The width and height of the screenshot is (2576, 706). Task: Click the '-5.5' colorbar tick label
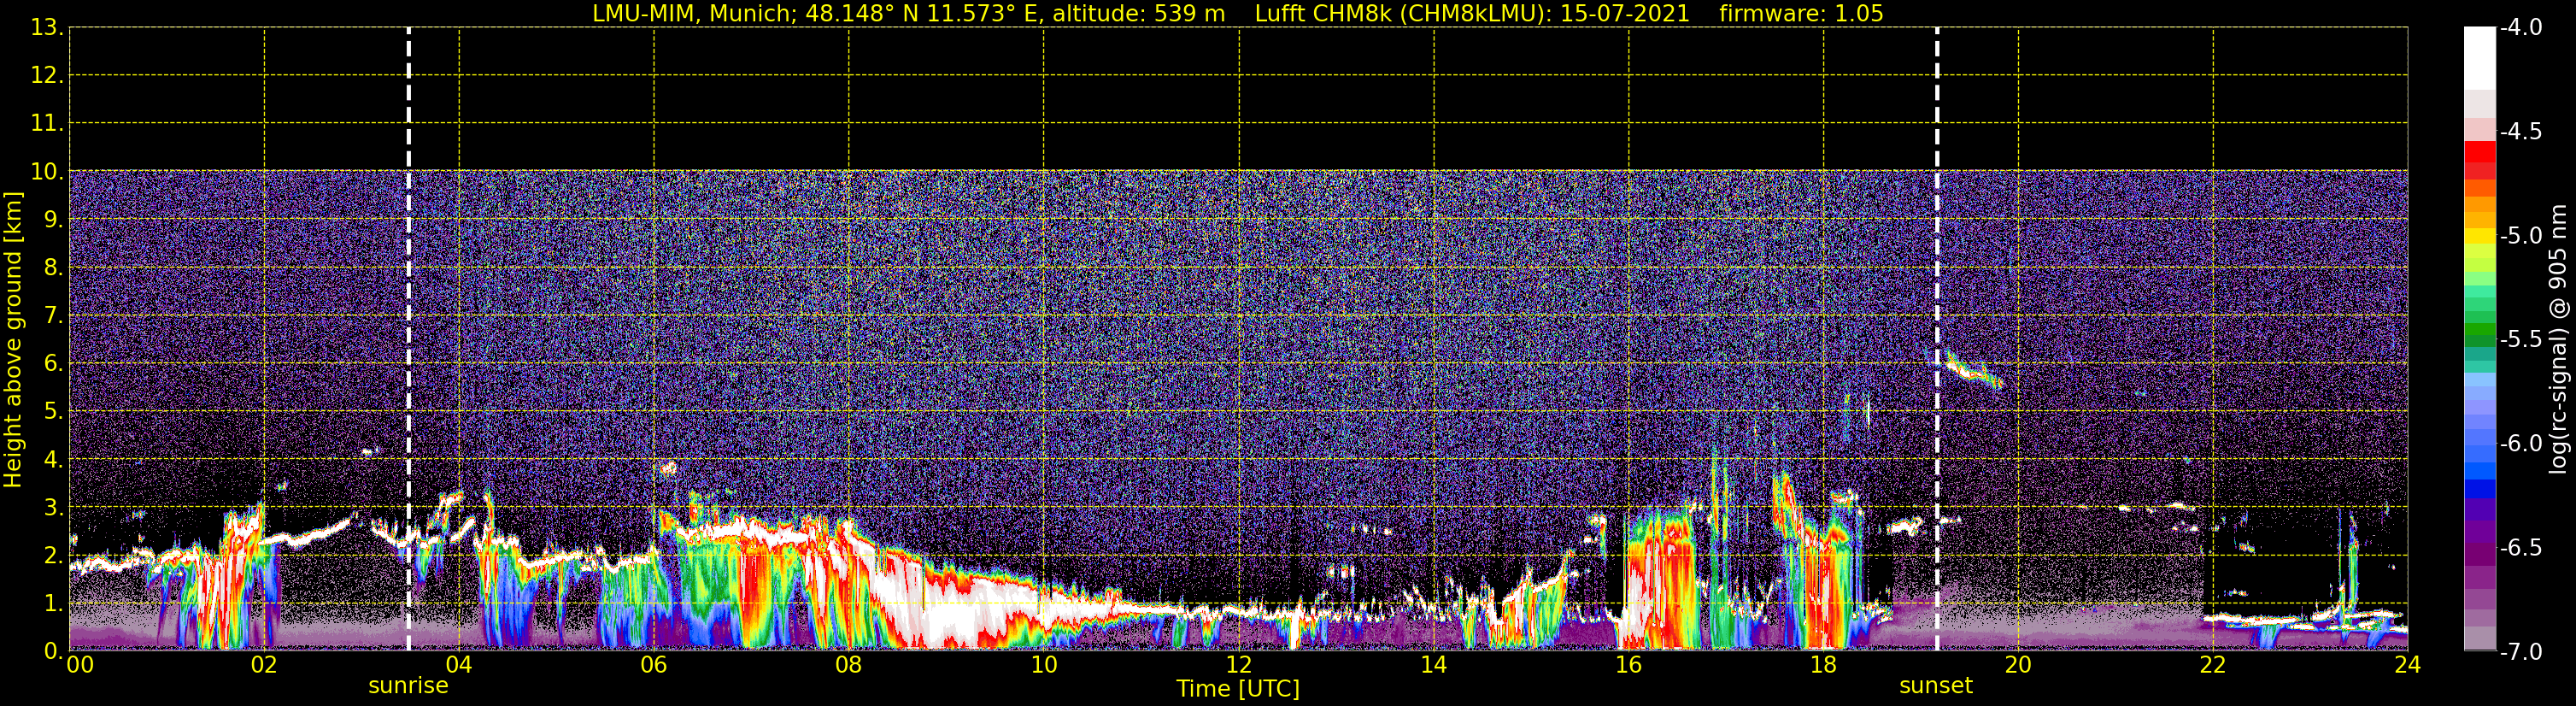tap(2520, 340)
